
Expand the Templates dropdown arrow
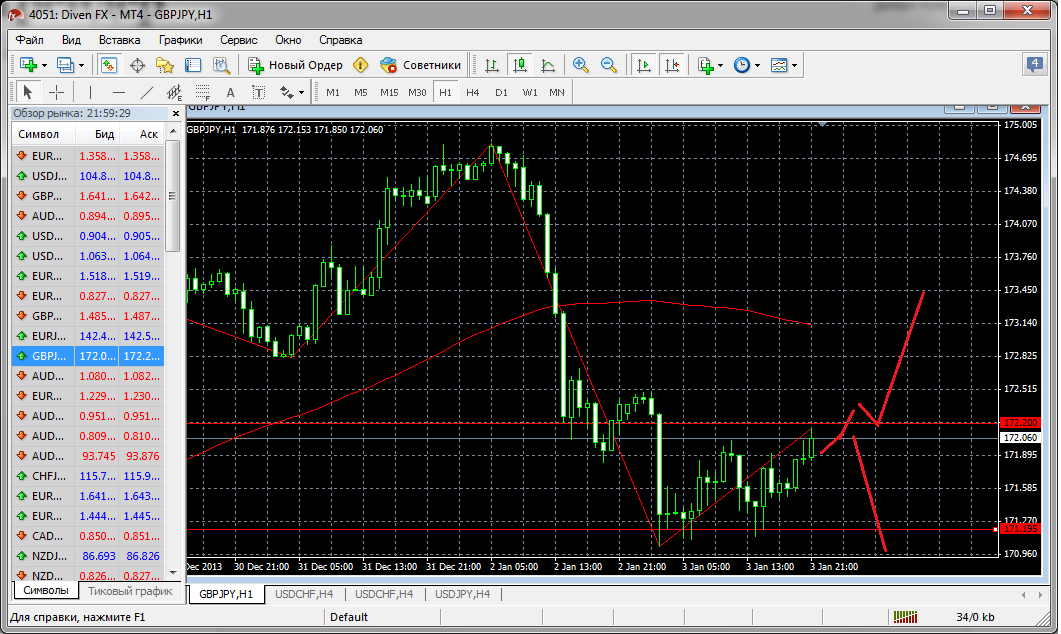point(794,66)
